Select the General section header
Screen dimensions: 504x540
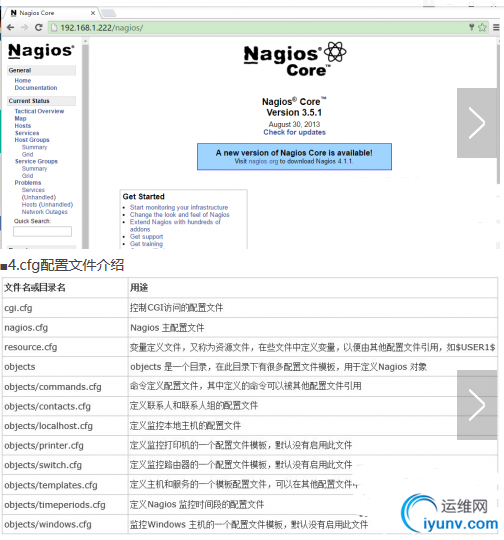(x=41, y=70)
